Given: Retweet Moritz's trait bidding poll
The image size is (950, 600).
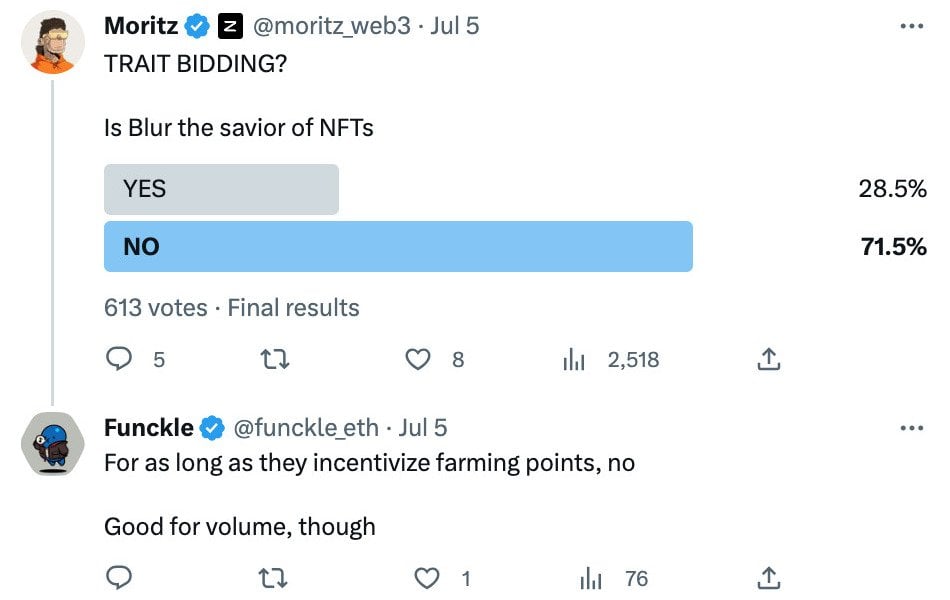Looking at the screenshot, I should 275,359.
